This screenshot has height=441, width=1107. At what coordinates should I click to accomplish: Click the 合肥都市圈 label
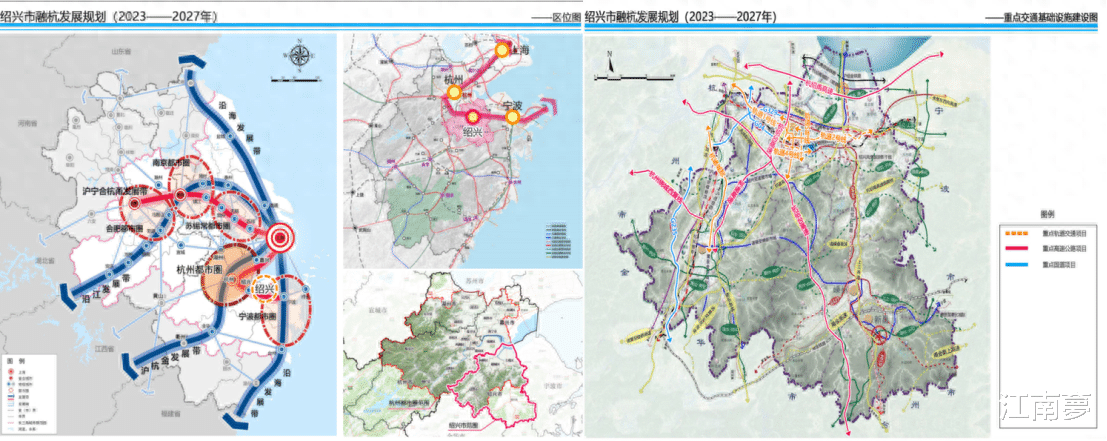pos(124,228)
